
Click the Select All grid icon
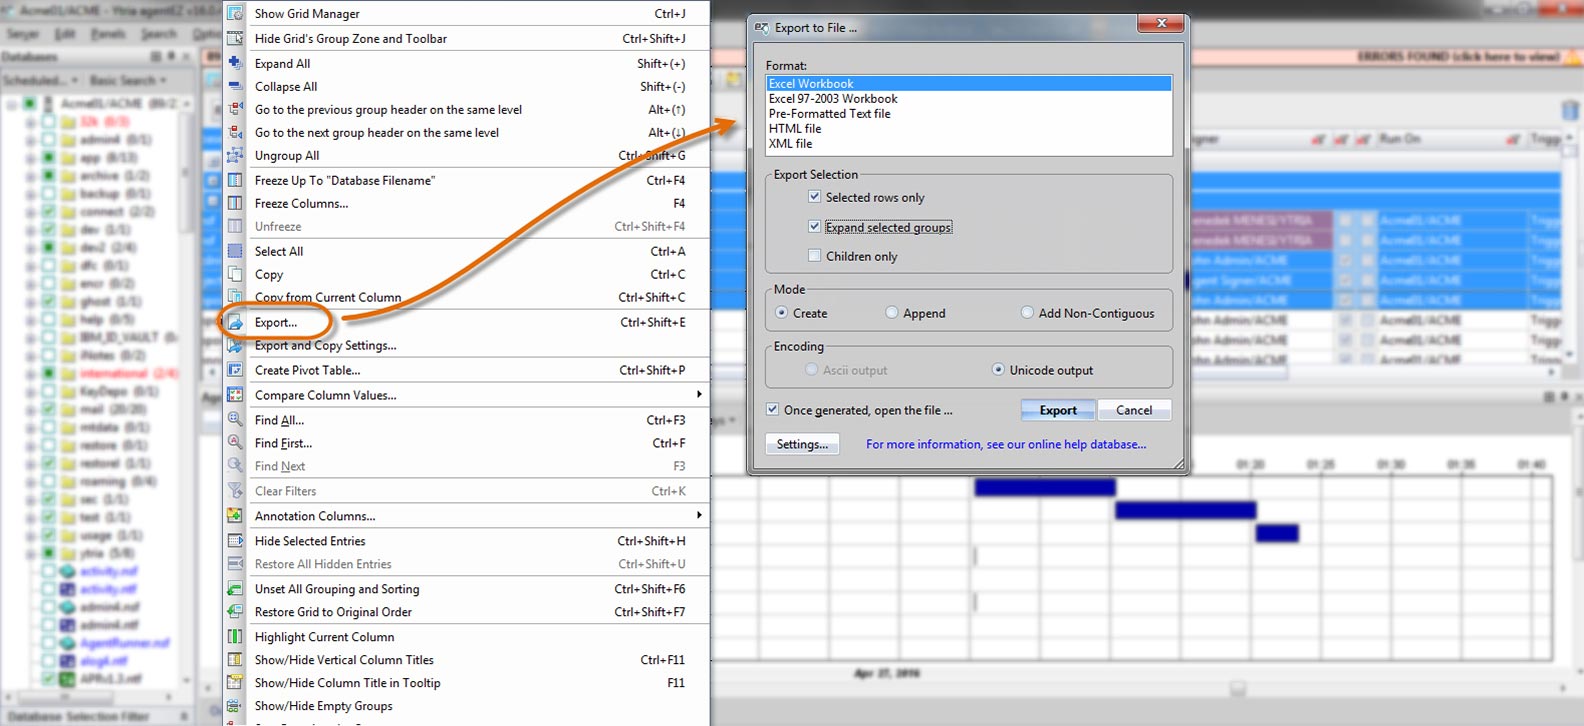[235, 251]
